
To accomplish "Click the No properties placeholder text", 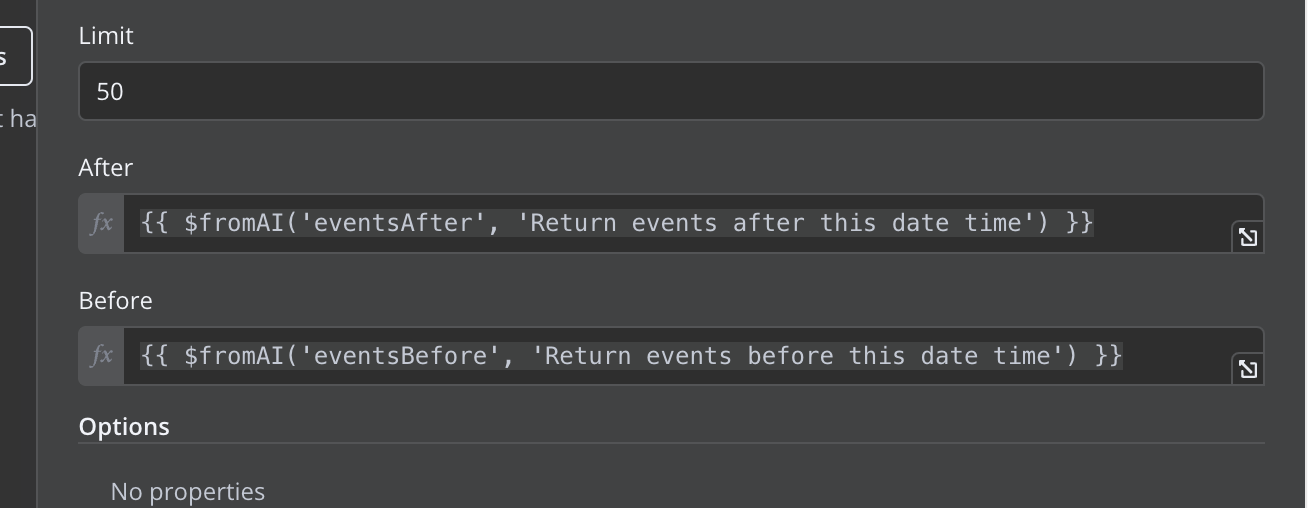I will (188, 492).
